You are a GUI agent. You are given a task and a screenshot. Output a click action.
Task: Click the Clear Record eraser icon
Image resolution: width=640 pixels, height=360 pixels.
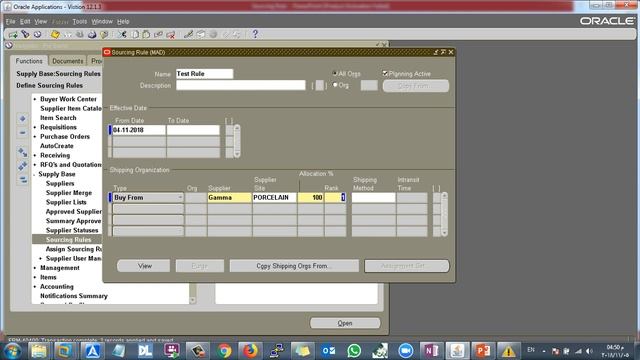[x=158, y=35]
